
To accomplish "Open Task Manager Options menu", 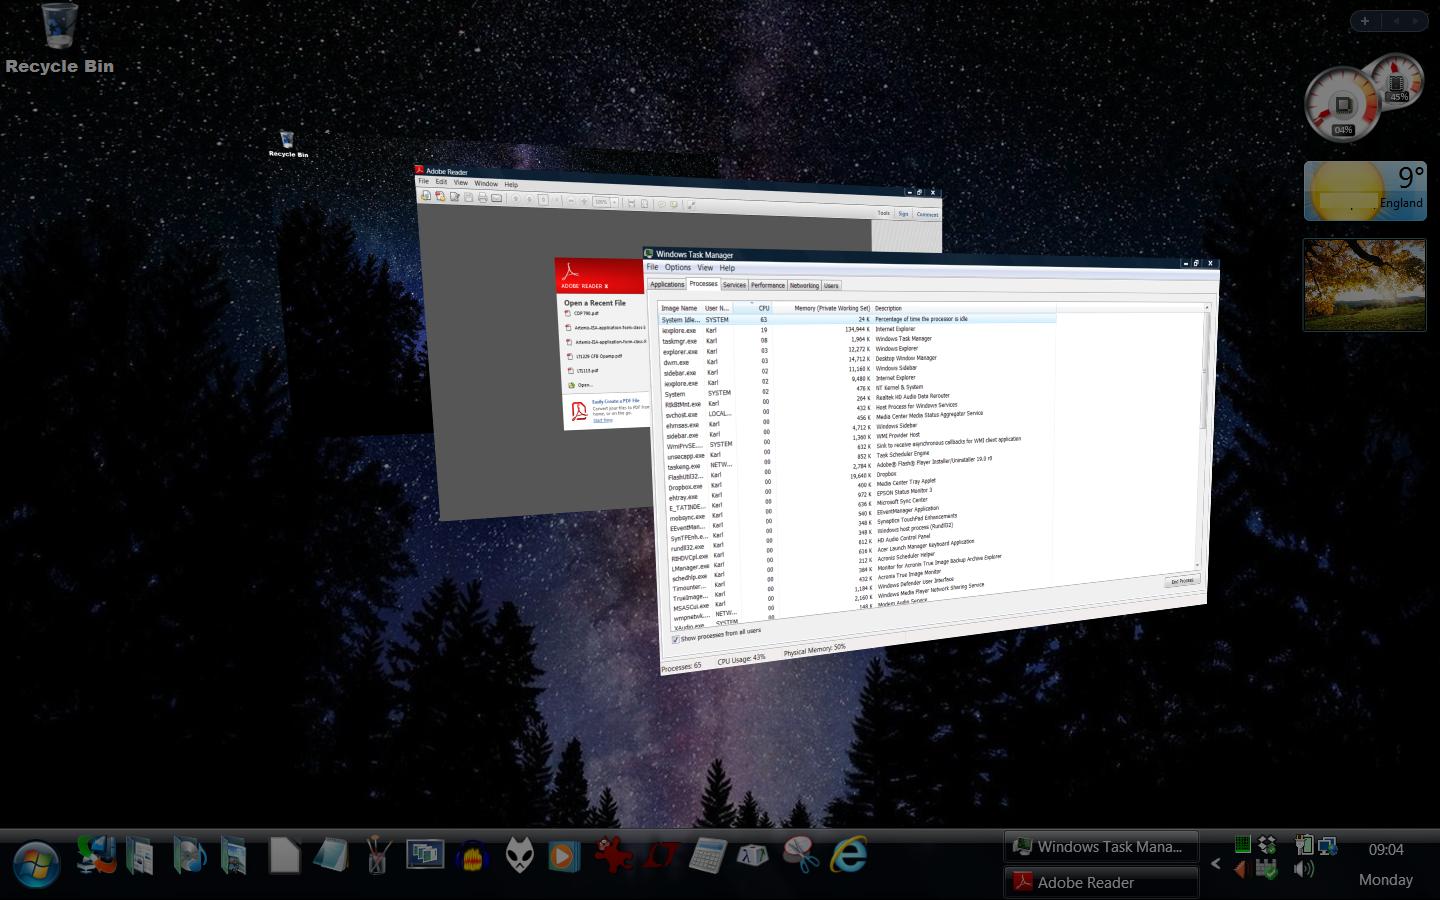I will [x=677, y=267].
